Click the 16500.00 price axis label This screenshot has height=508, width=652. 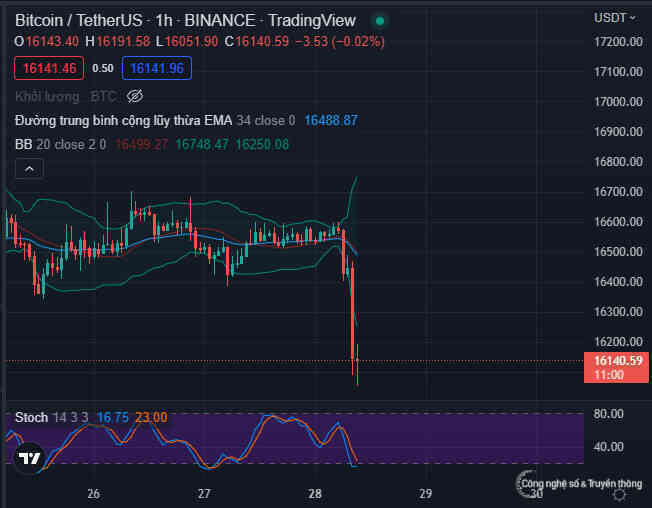point(618,252)
